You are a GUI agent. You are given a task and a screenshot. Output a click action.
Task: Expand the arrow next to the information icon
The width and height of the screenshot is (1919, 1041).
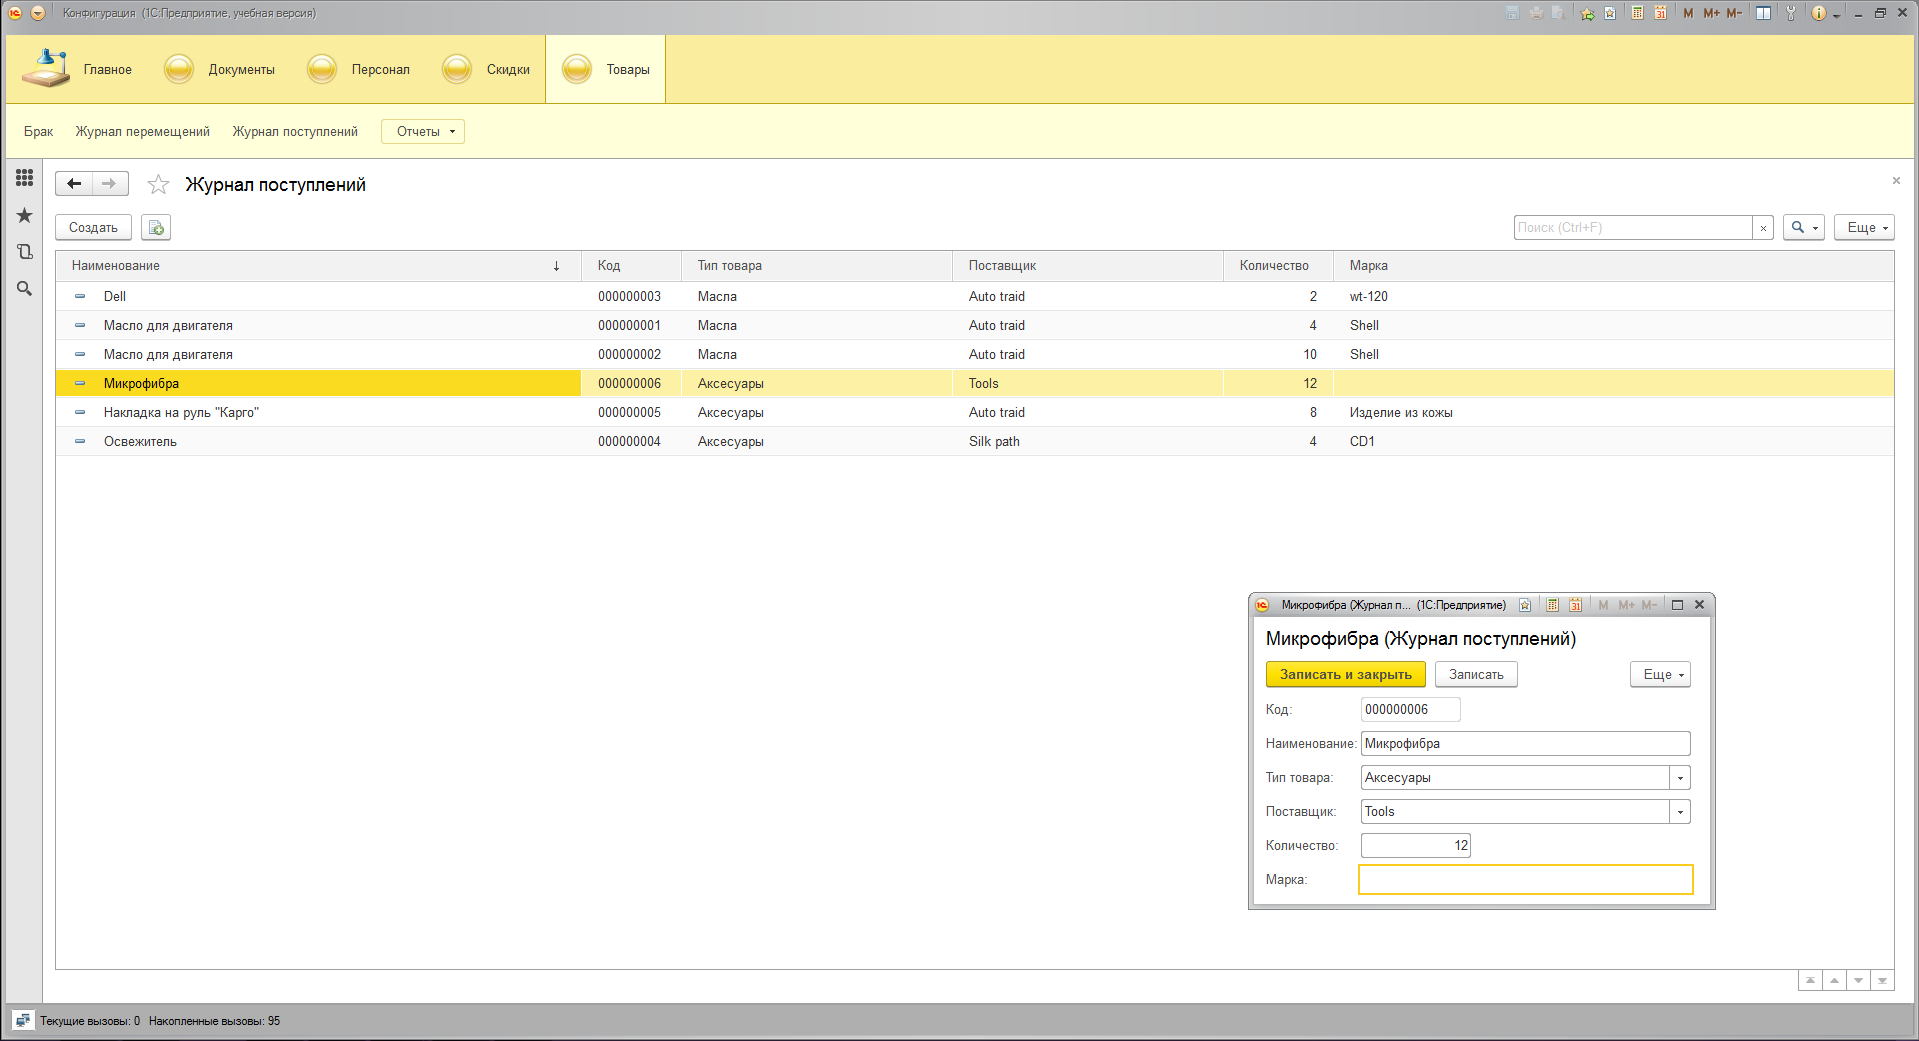coord(1836,15)
